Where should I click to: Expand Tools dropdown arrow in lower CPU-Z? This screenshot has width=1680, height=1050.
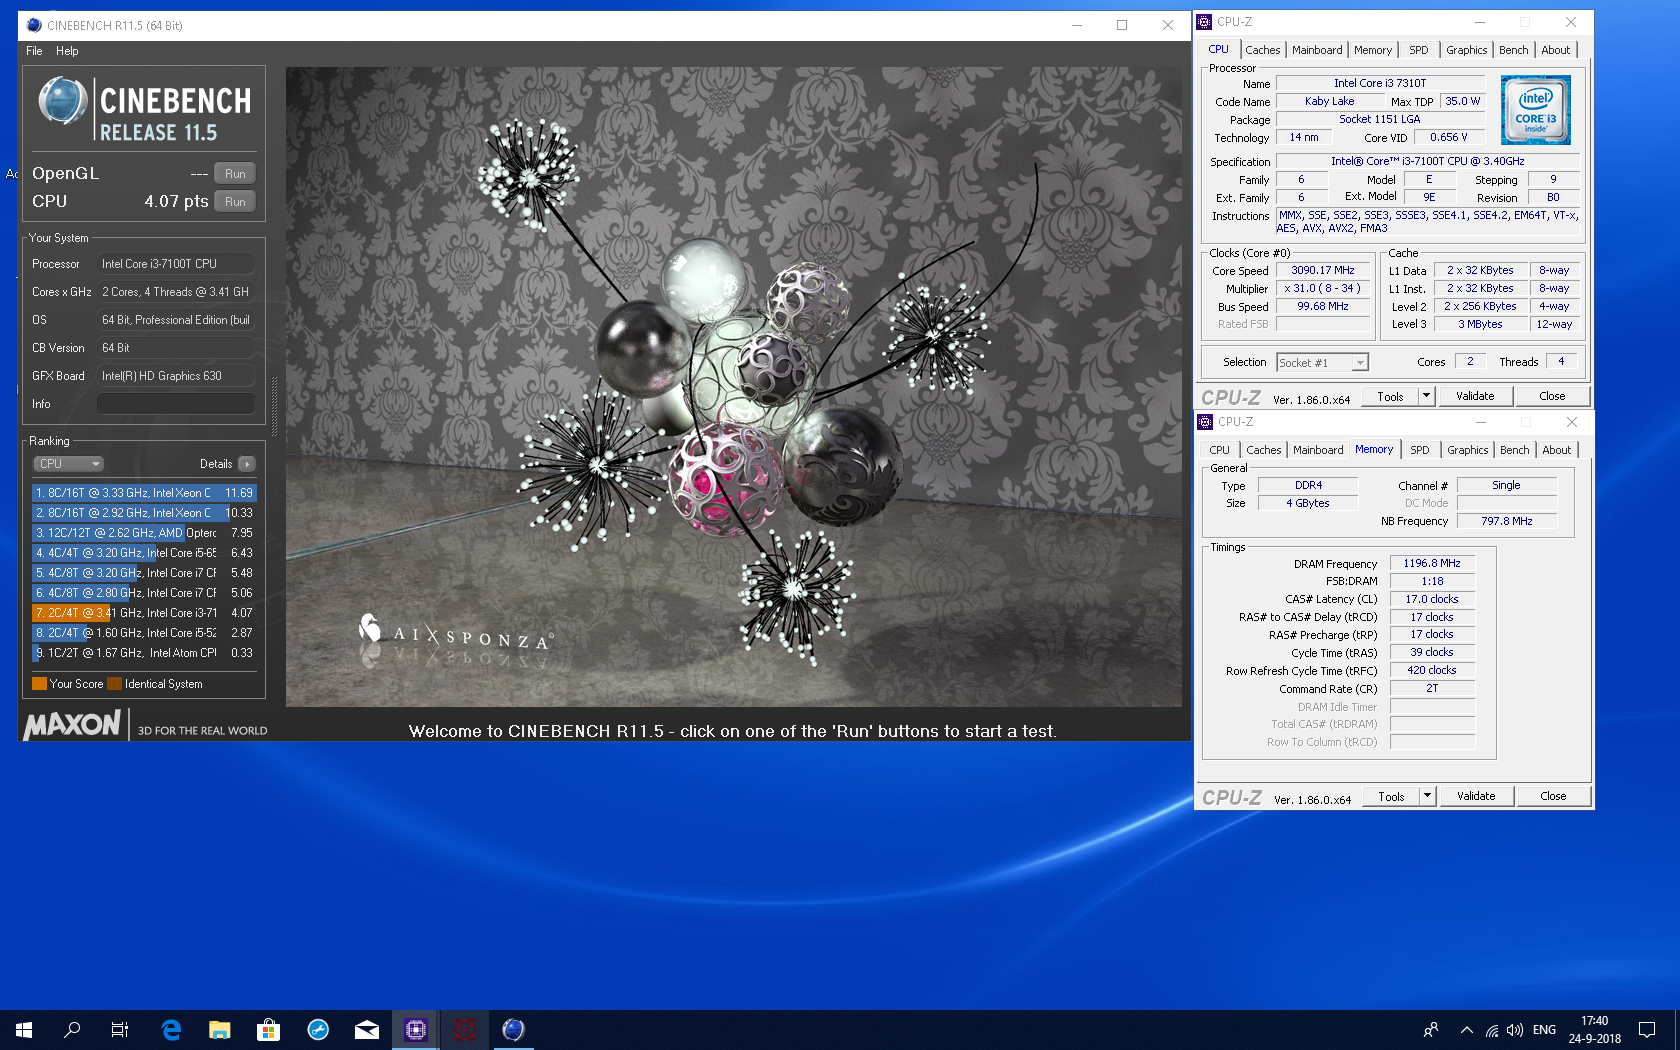point(1428,797)
